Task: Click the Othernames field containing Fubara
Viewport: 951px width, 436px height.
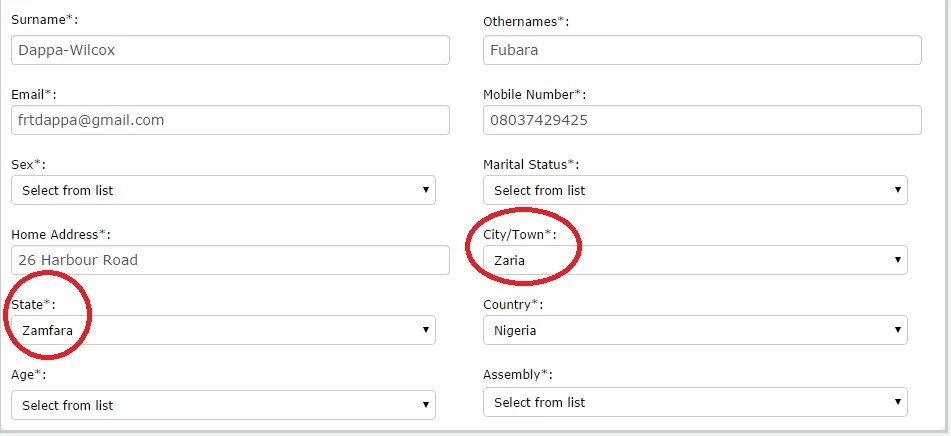Action: (x=702, y=50)
